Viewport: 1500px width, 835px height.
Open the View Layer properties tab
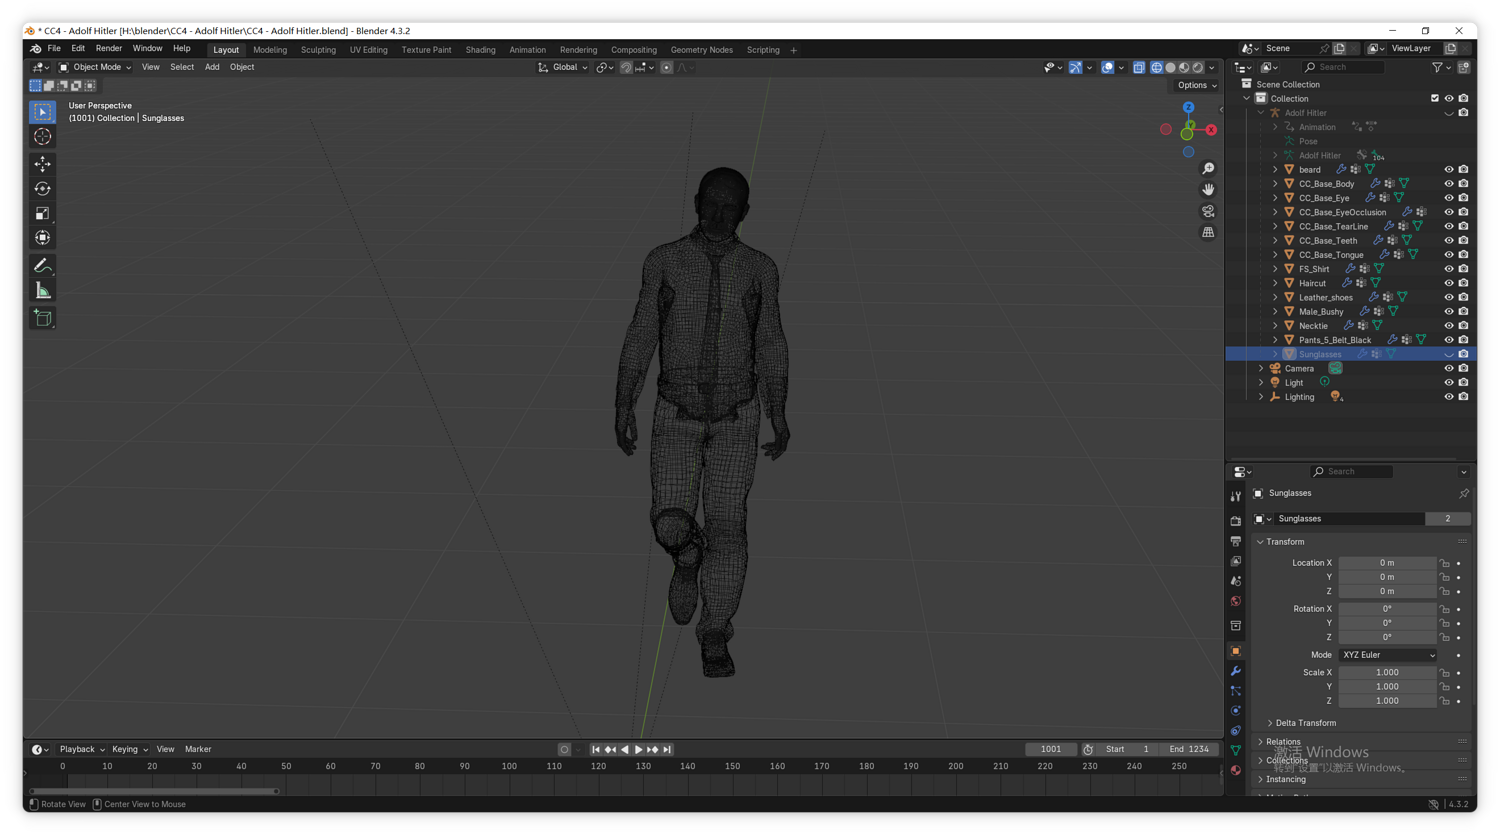(x=1236, y=561)
